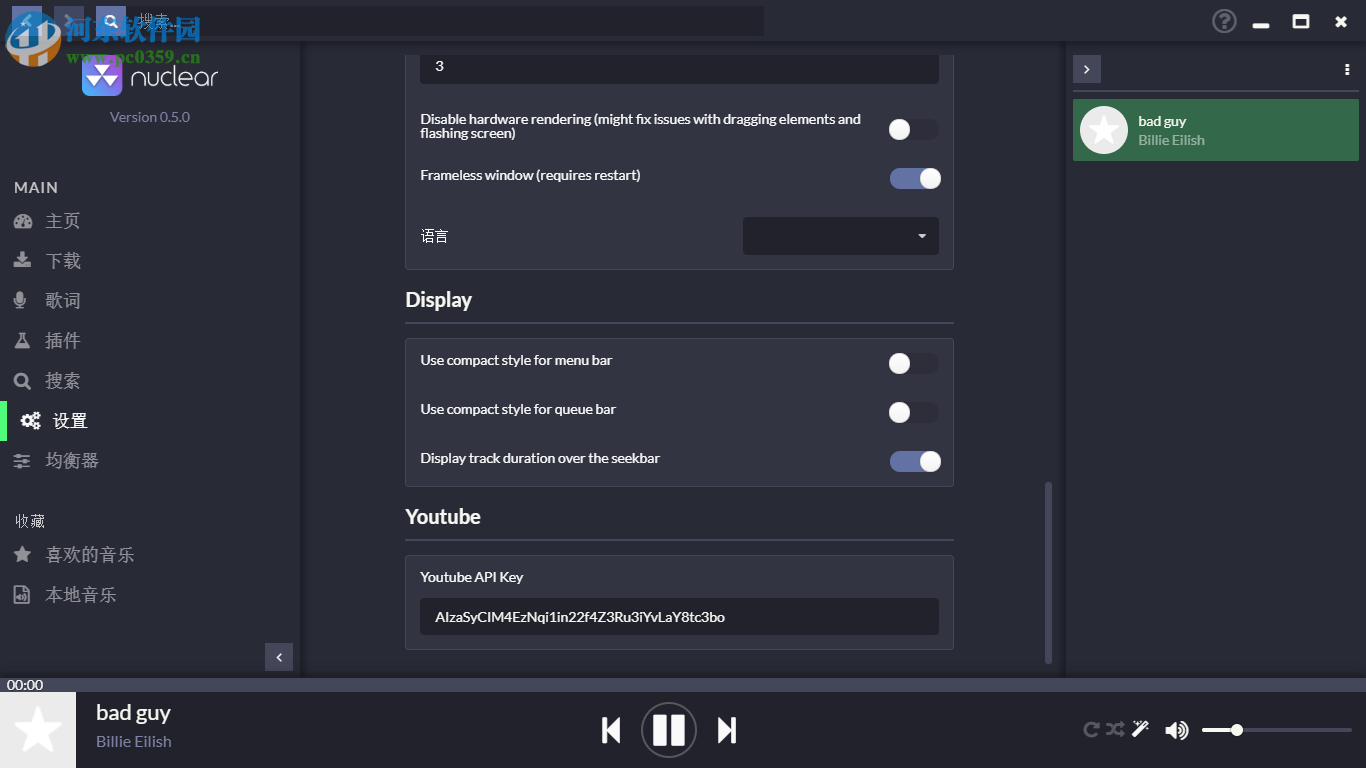Click the 收藏 sidebar heading
Image resolution: width=1366 pixels, height=768 pixels.
point(30,521)
